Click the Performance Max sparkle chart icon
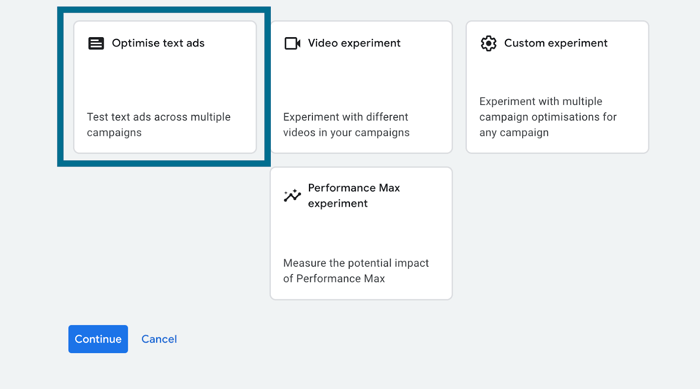 click(x=292, y=196)
